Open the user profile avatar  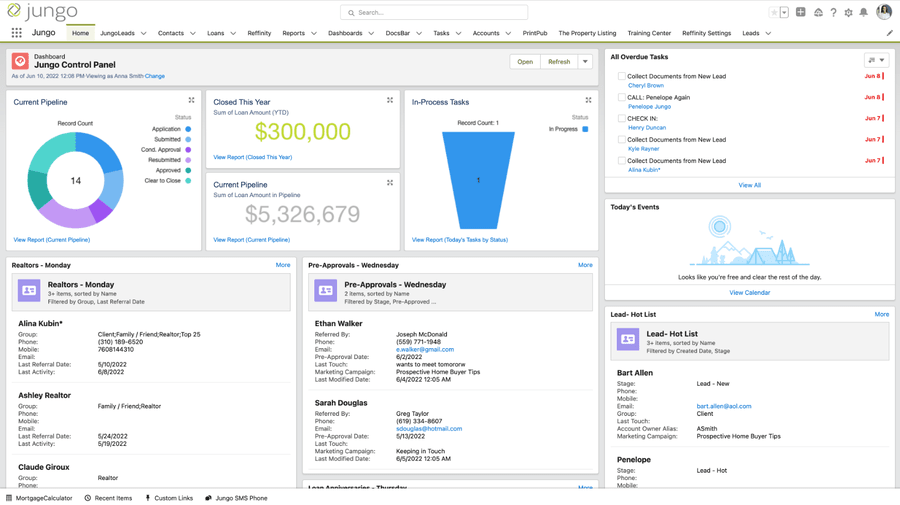pyautogui.click(x=884, y=11)
